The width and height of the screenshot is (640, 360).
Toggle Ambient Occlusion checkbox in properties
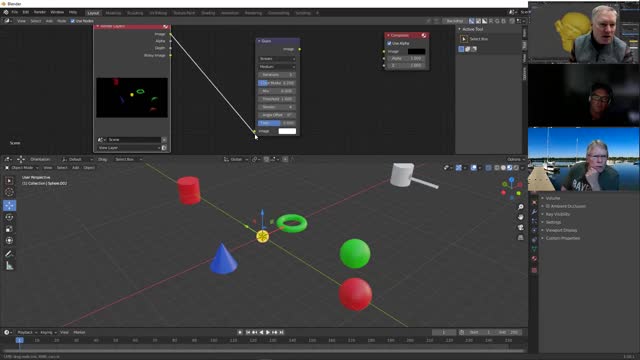548,206
